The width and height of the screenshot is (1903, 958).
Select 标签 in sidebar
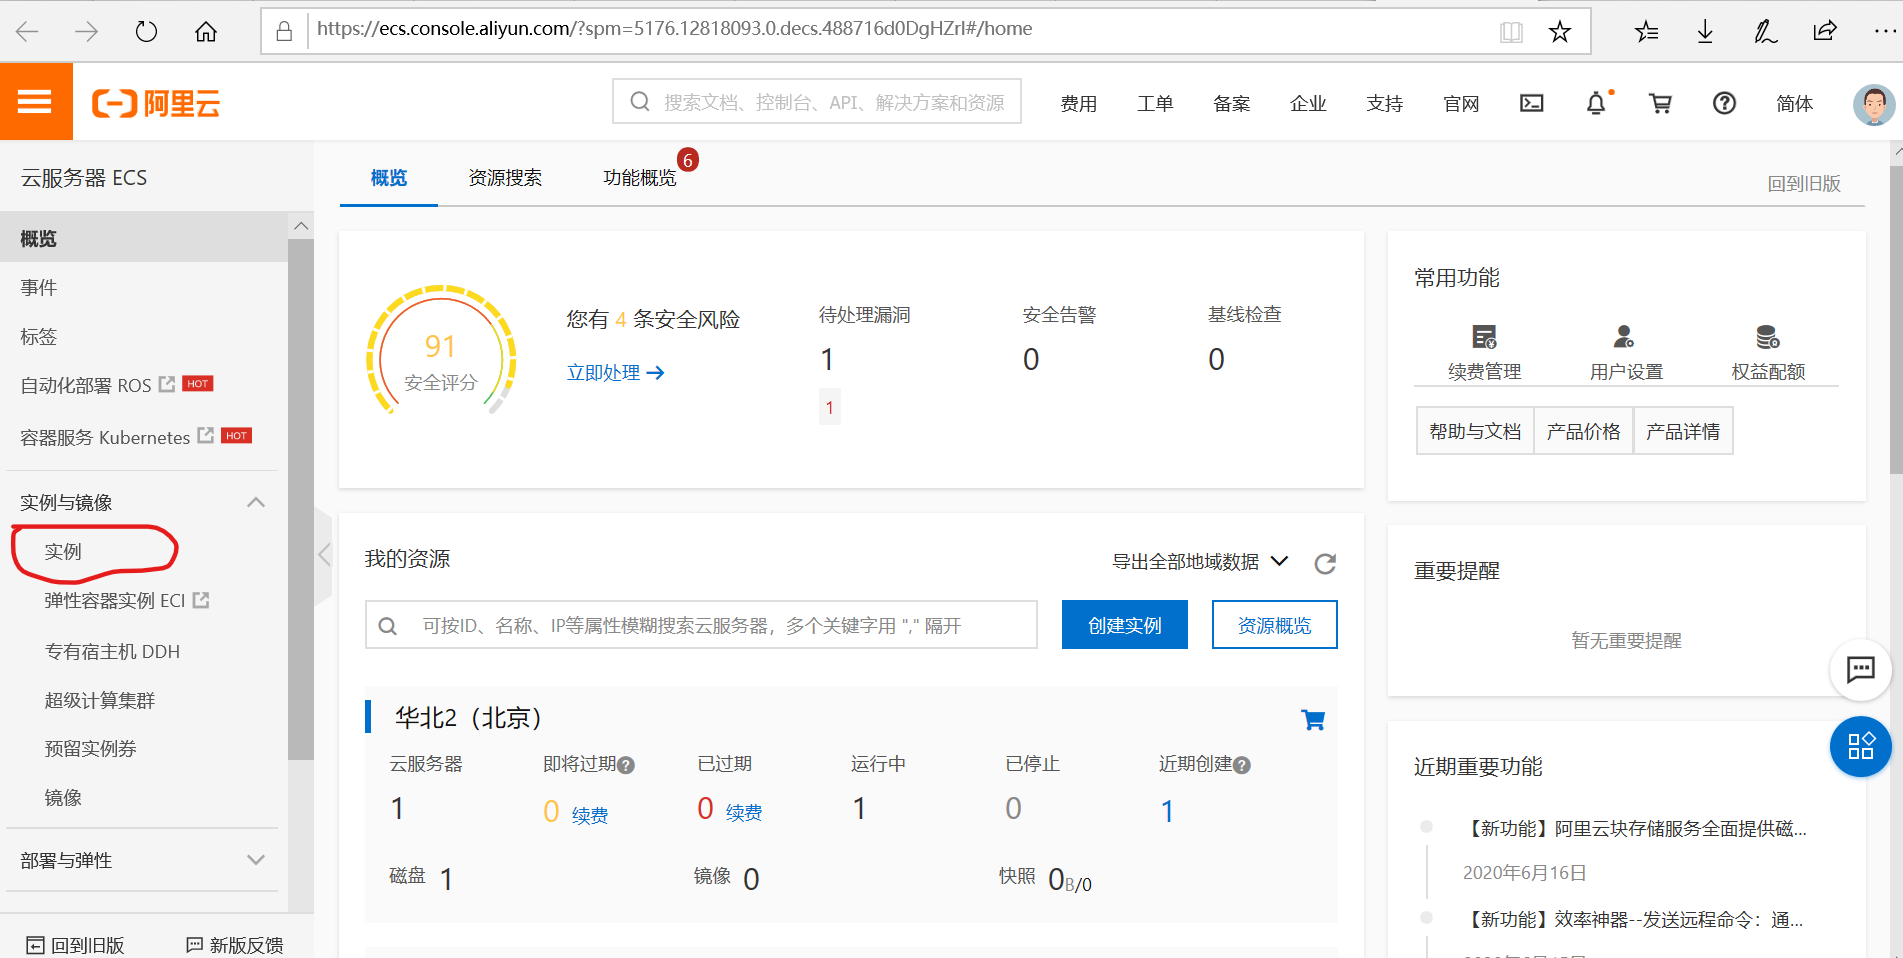(39, 336)
